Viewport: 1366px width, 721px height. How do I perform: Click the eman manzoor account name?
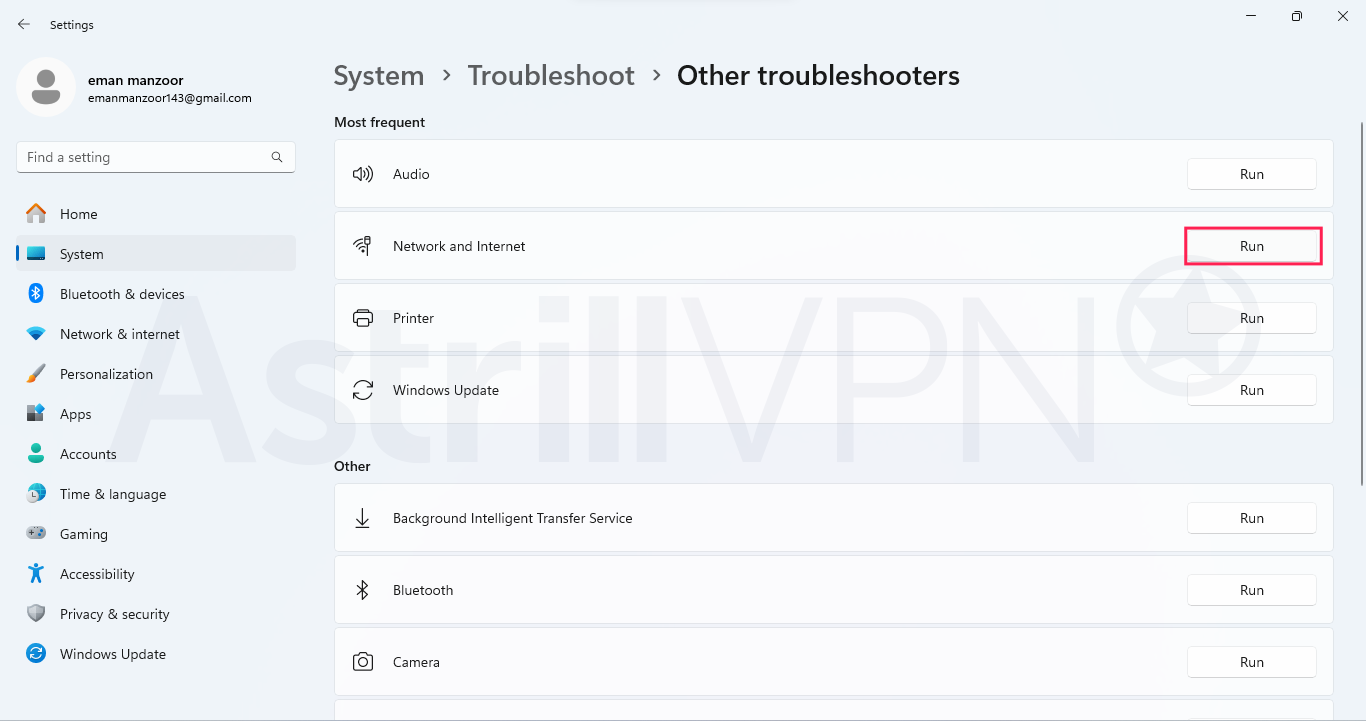click(x=136, y=80)
